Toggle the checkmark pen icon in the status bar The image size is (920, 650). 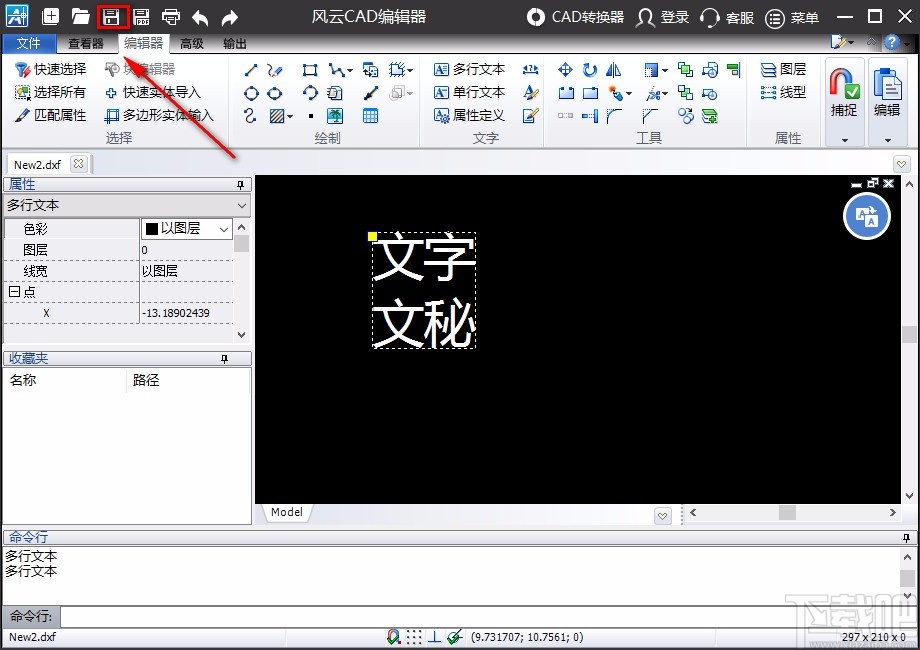click(x=455, y=637)
